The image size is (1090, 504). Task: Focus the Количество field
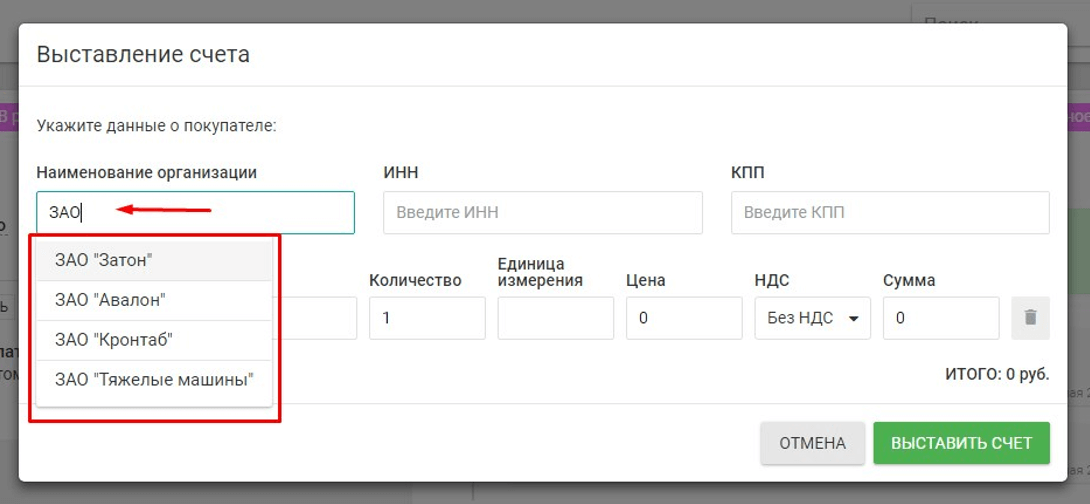pos(426,318)
